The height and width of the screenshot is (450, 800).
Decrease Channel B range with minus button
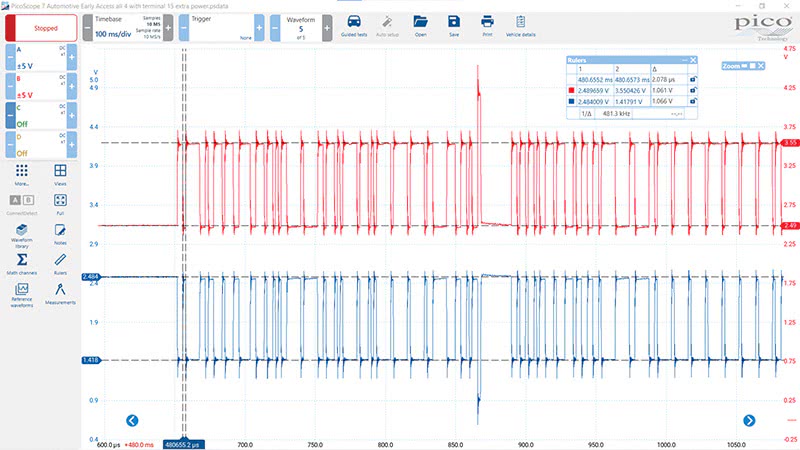tap(10, 86)
